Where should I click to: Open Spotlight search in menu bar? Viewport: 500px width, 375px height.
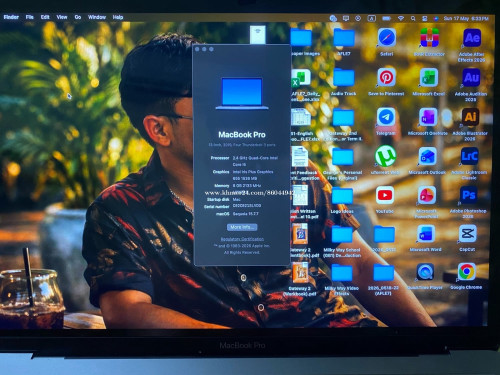click(413, 19)
